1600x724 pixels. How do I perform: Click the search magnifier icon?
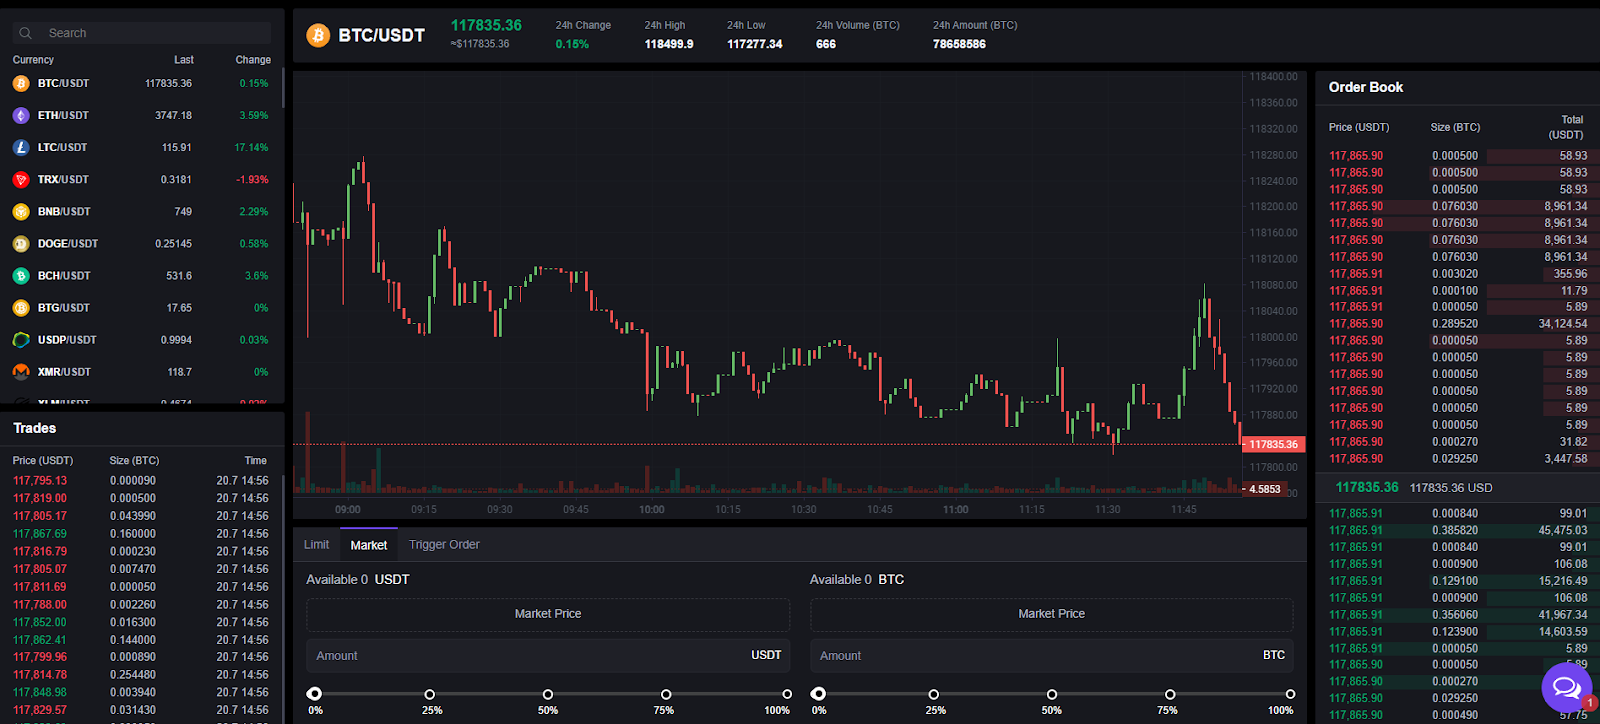26,33
